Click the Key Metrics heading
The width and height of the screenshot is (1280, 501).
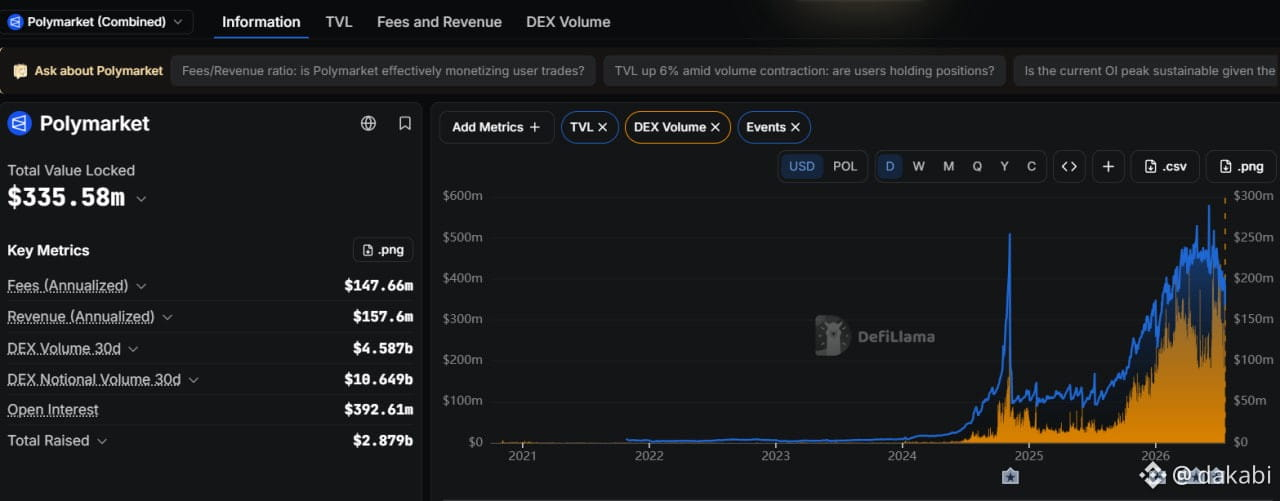(x=48, y=250)
